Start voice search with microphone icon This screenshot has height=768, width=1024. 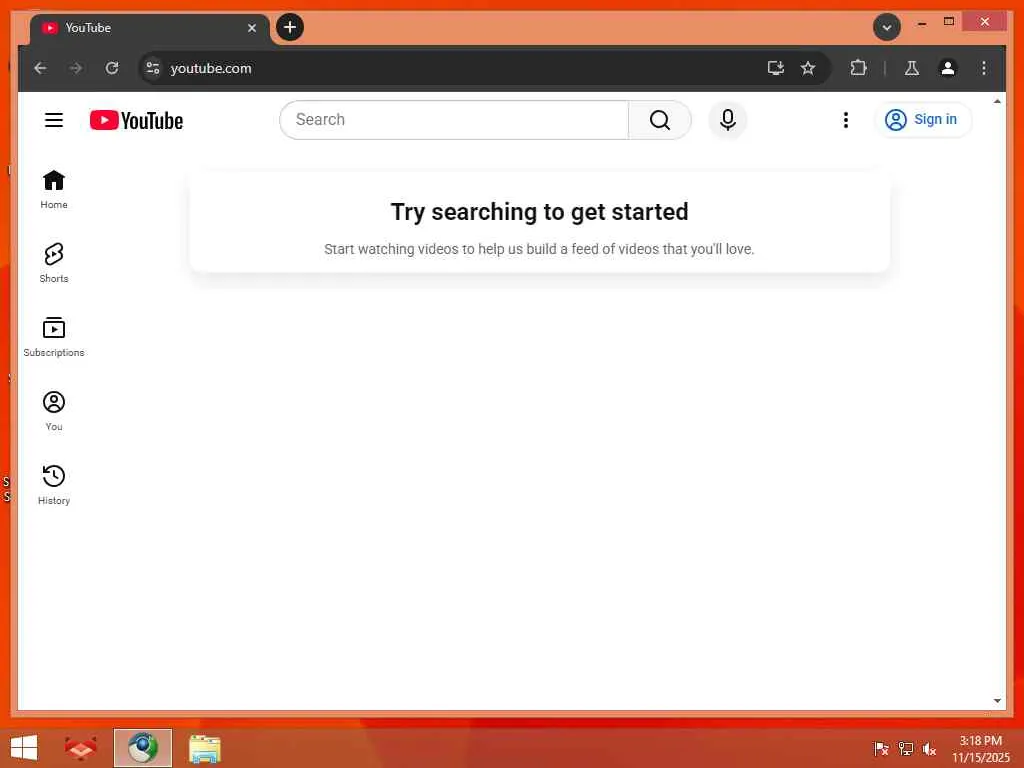click(728, 120)
